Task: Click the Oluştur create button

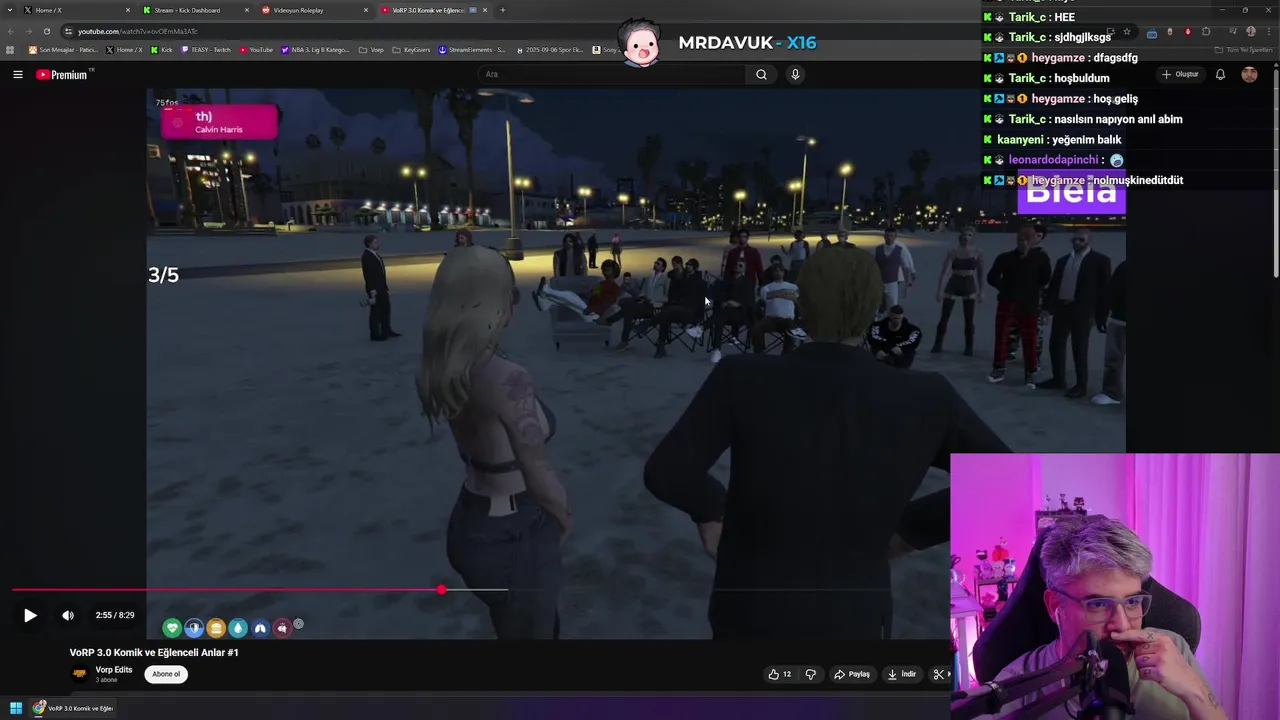Action: pyautogui.click(x=1180, y=74)
